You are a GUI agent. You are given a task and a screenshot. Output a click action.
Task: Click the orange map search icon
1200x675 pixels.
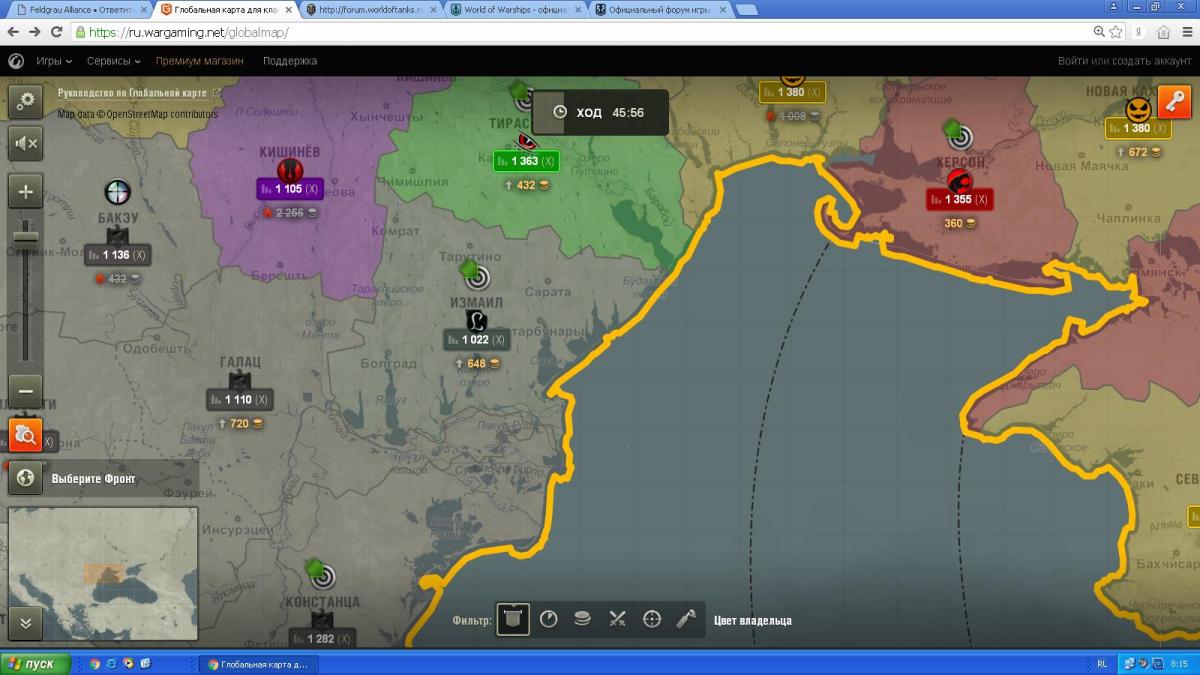[x=26, y=435]
